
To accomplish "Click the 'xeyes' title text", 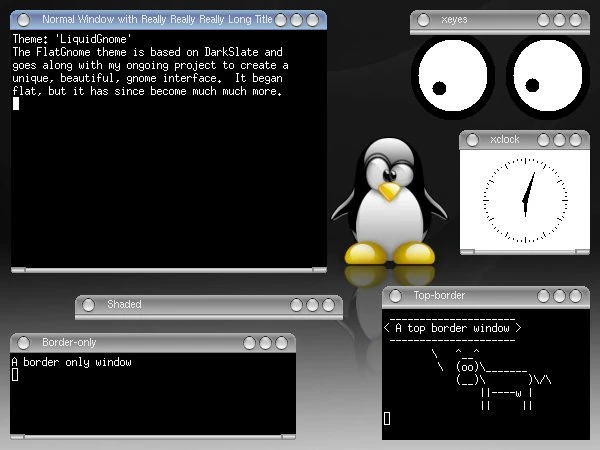I will 454,20.
